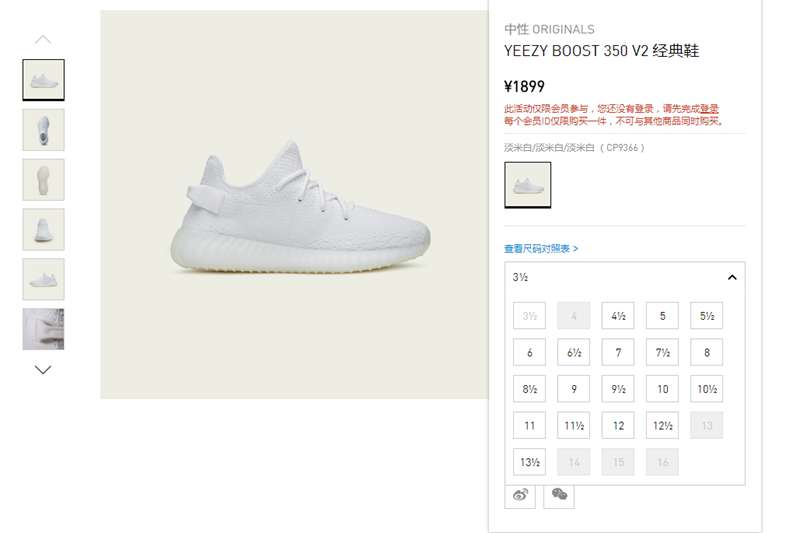Click the thumbnail gallery down arrow
This screenshot has width=800, height=533.
(43, 370)
